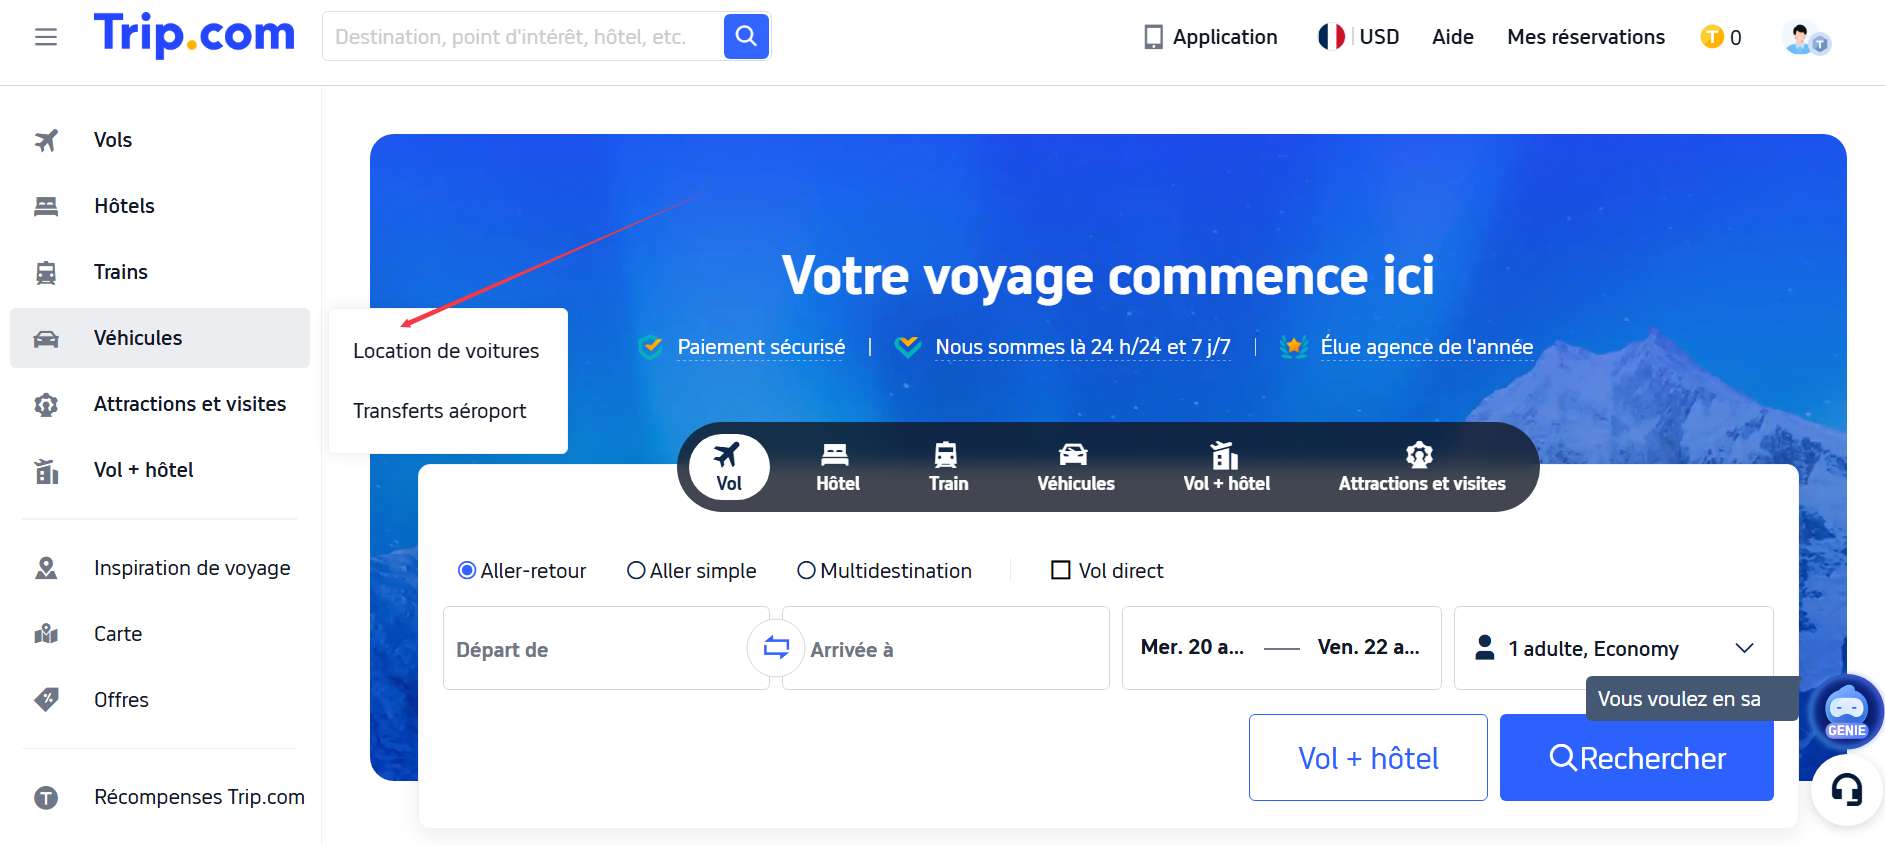
Task: Click the Vous voulez en sa tooltip
Action: 1692,699
